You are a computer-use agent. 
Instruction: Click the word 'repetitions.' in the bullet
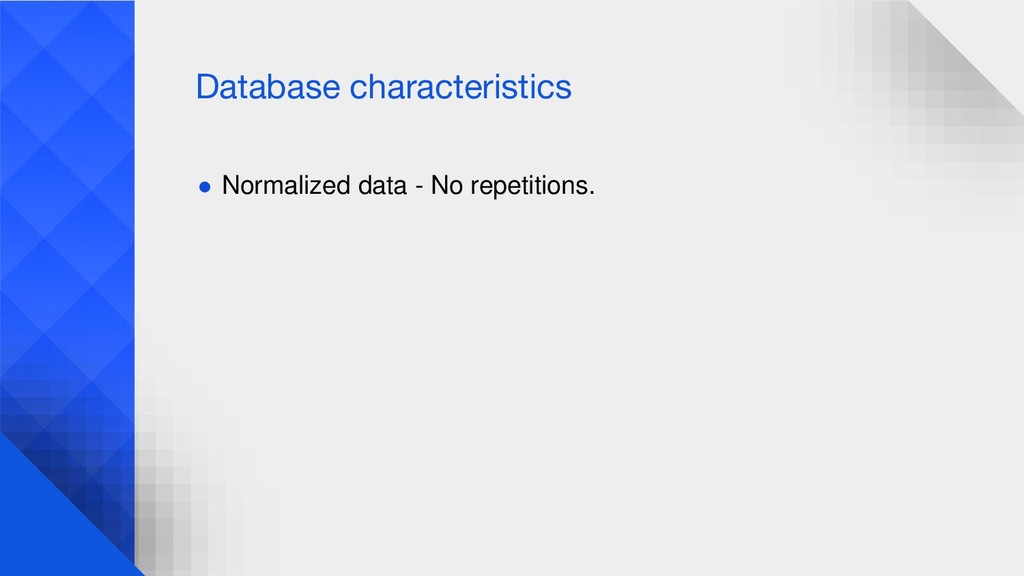pos(533,187)
